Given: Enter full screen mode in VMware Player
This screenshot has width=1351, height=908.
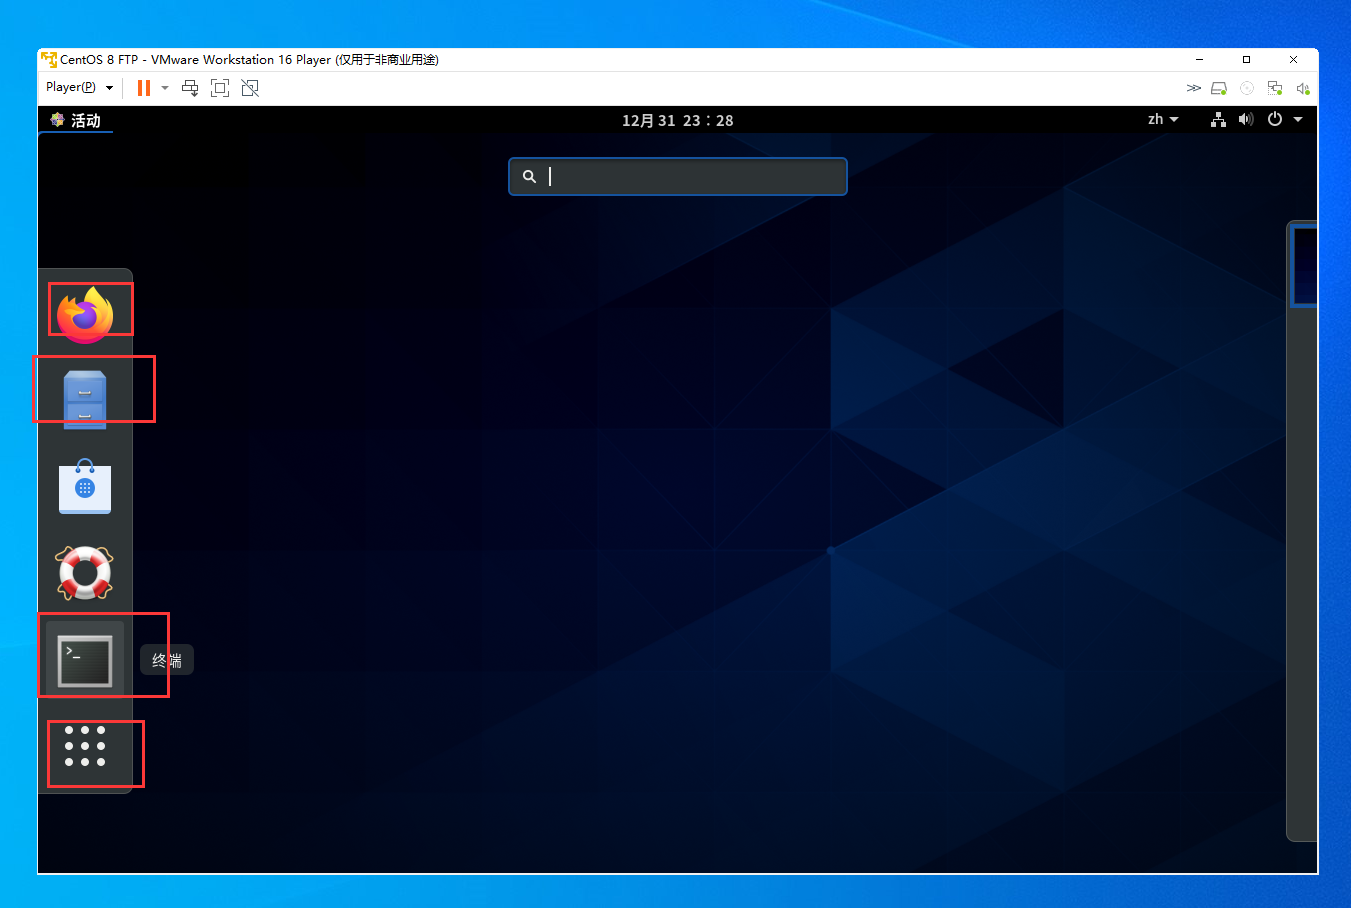Looking at the screenshot, I should tap(220, 88).
